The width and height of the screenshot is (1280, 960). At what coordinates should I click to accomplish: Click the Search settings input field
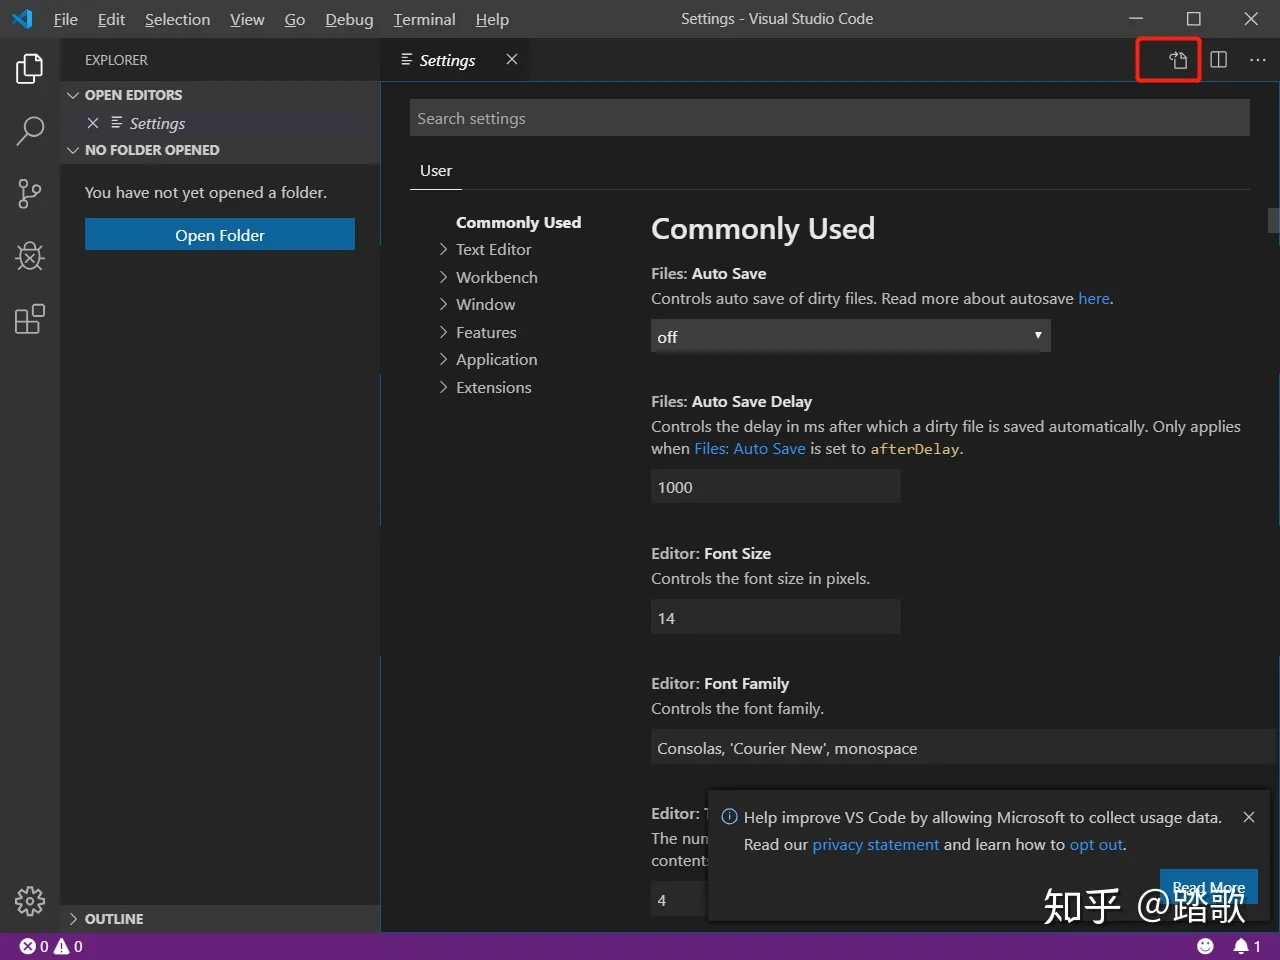pyautogui.click(x=829, y=118)
